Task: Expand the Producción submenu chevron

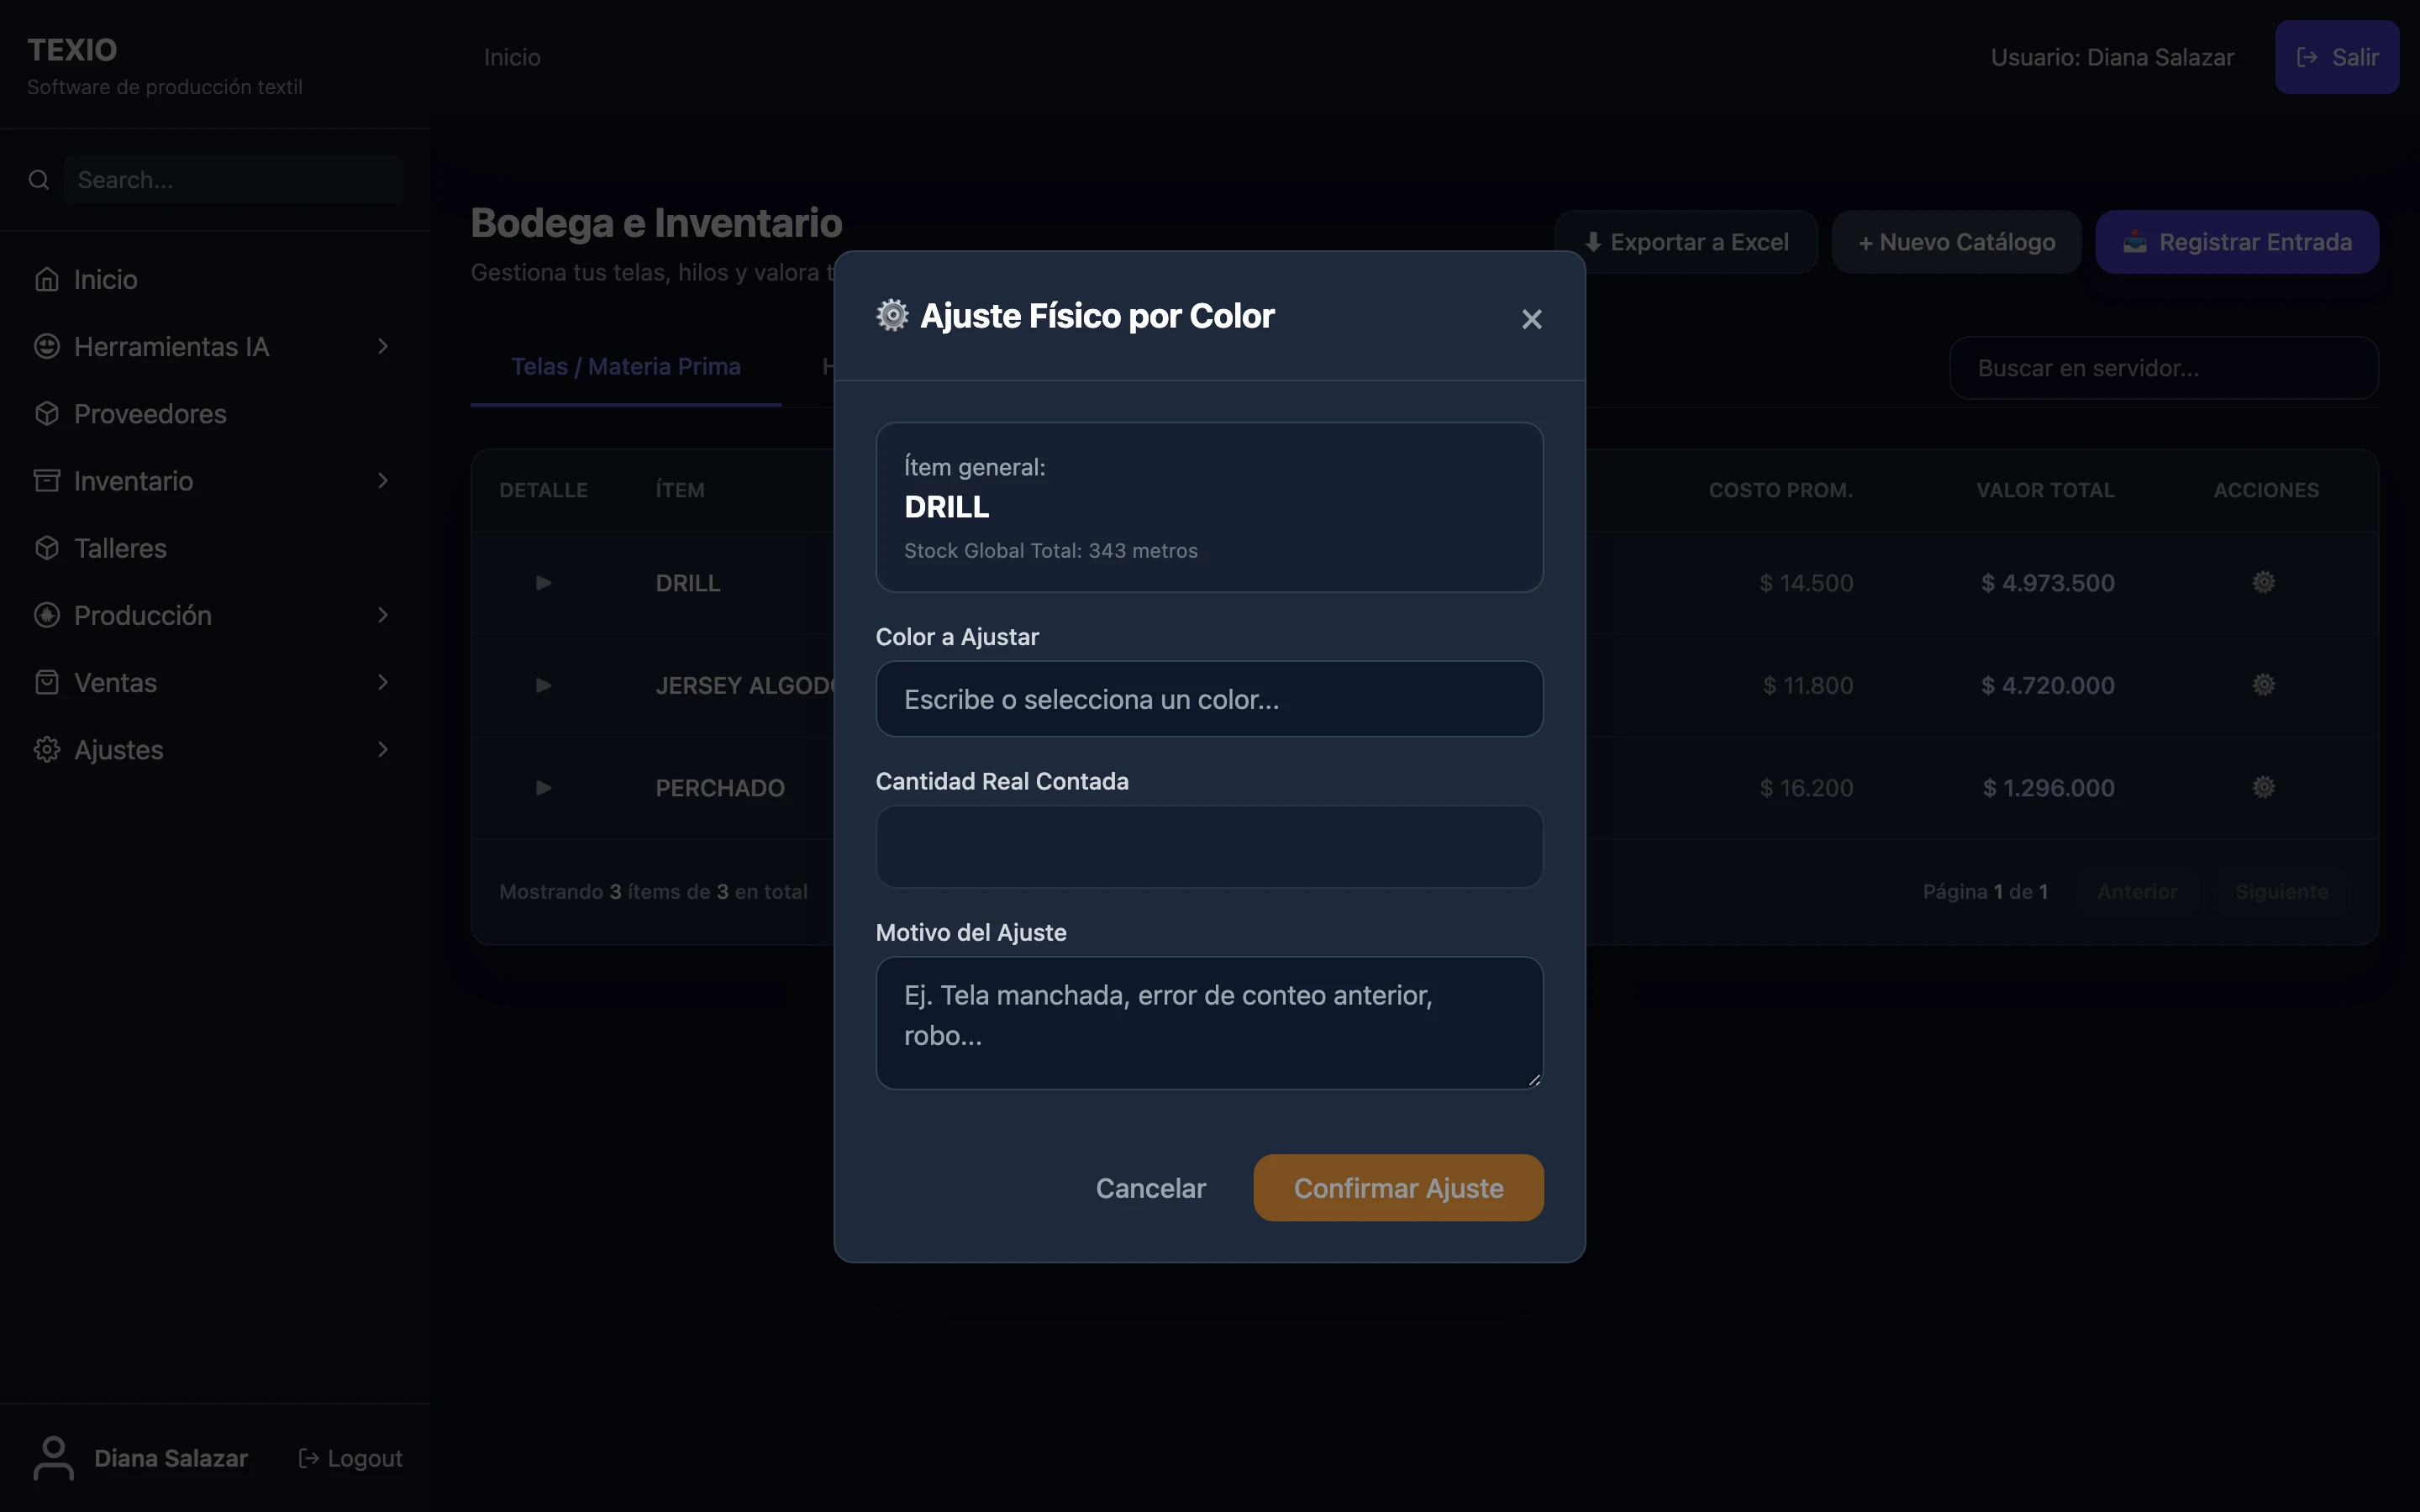Action: [x=383, y=615]
